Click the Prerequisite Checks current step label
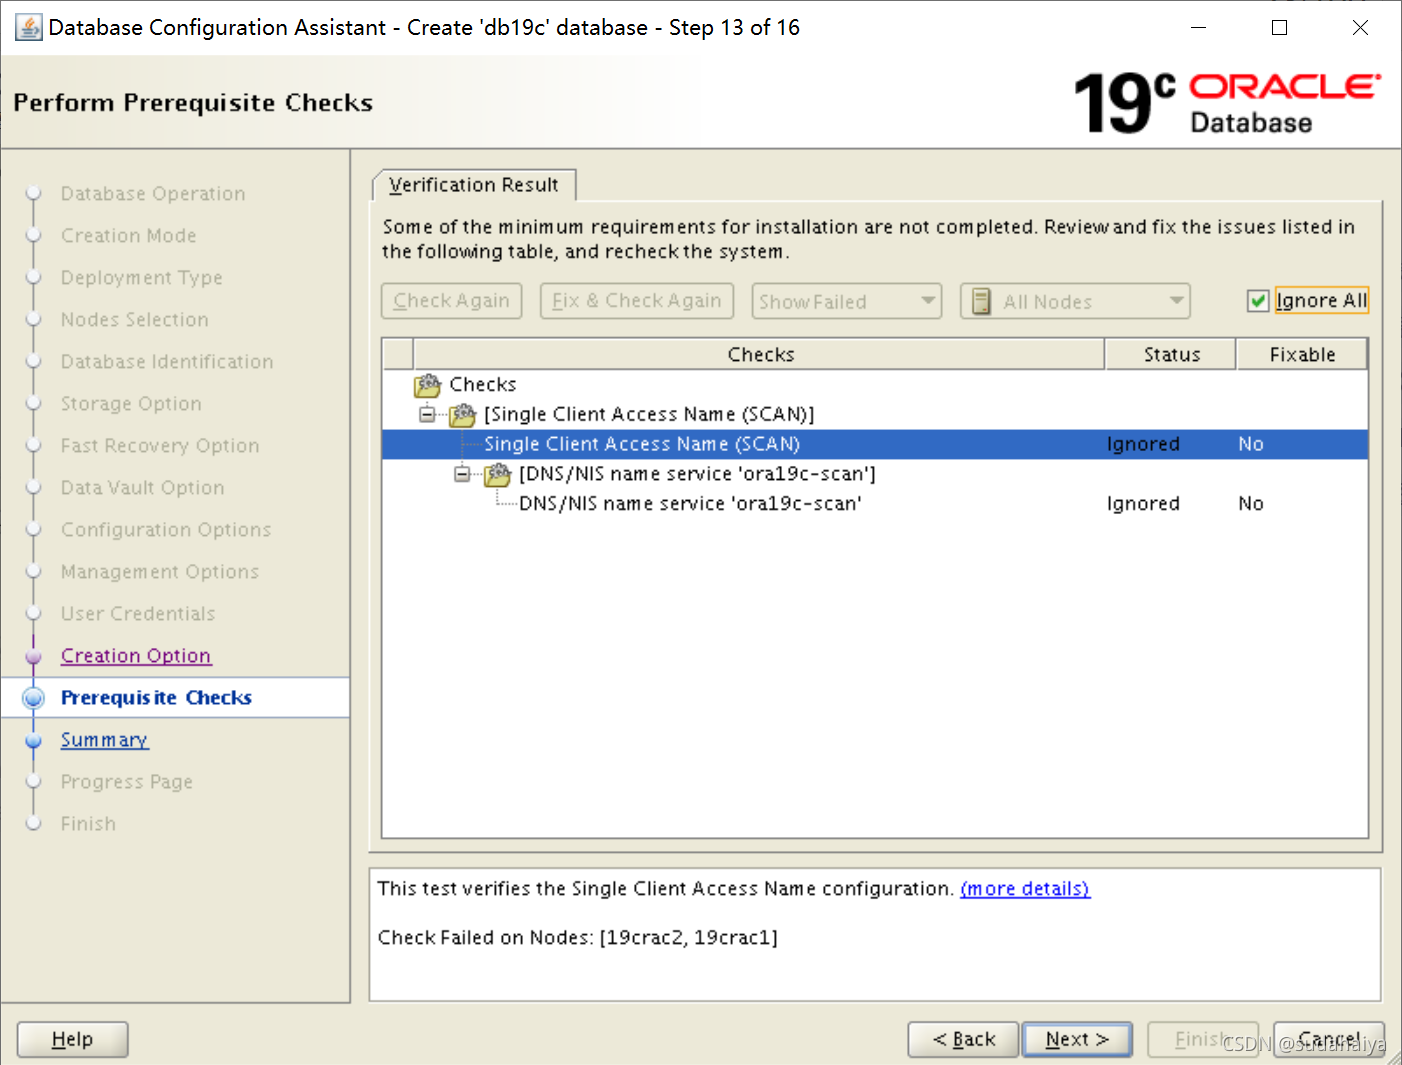 click(x=156, y=698)
